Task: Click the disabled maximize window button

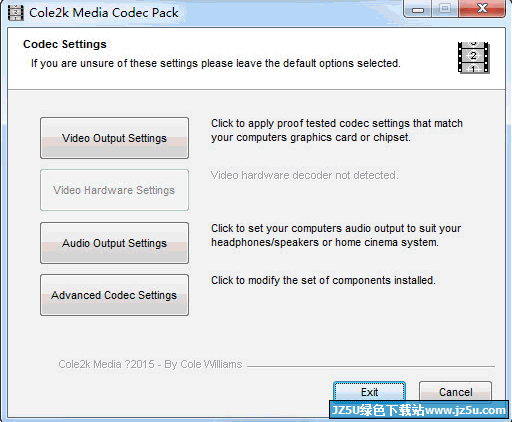Action: 445,9
